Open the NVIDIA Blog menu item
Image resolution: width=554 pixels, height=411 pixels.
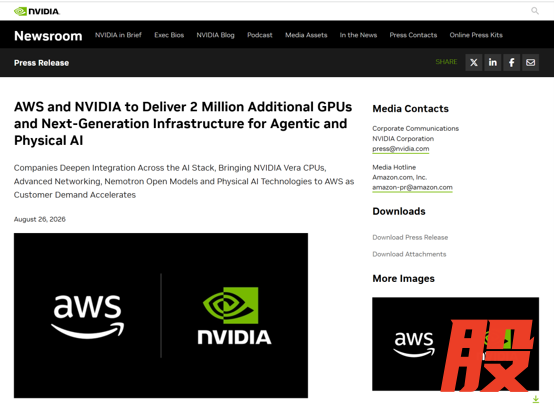(x=216, y=35)
